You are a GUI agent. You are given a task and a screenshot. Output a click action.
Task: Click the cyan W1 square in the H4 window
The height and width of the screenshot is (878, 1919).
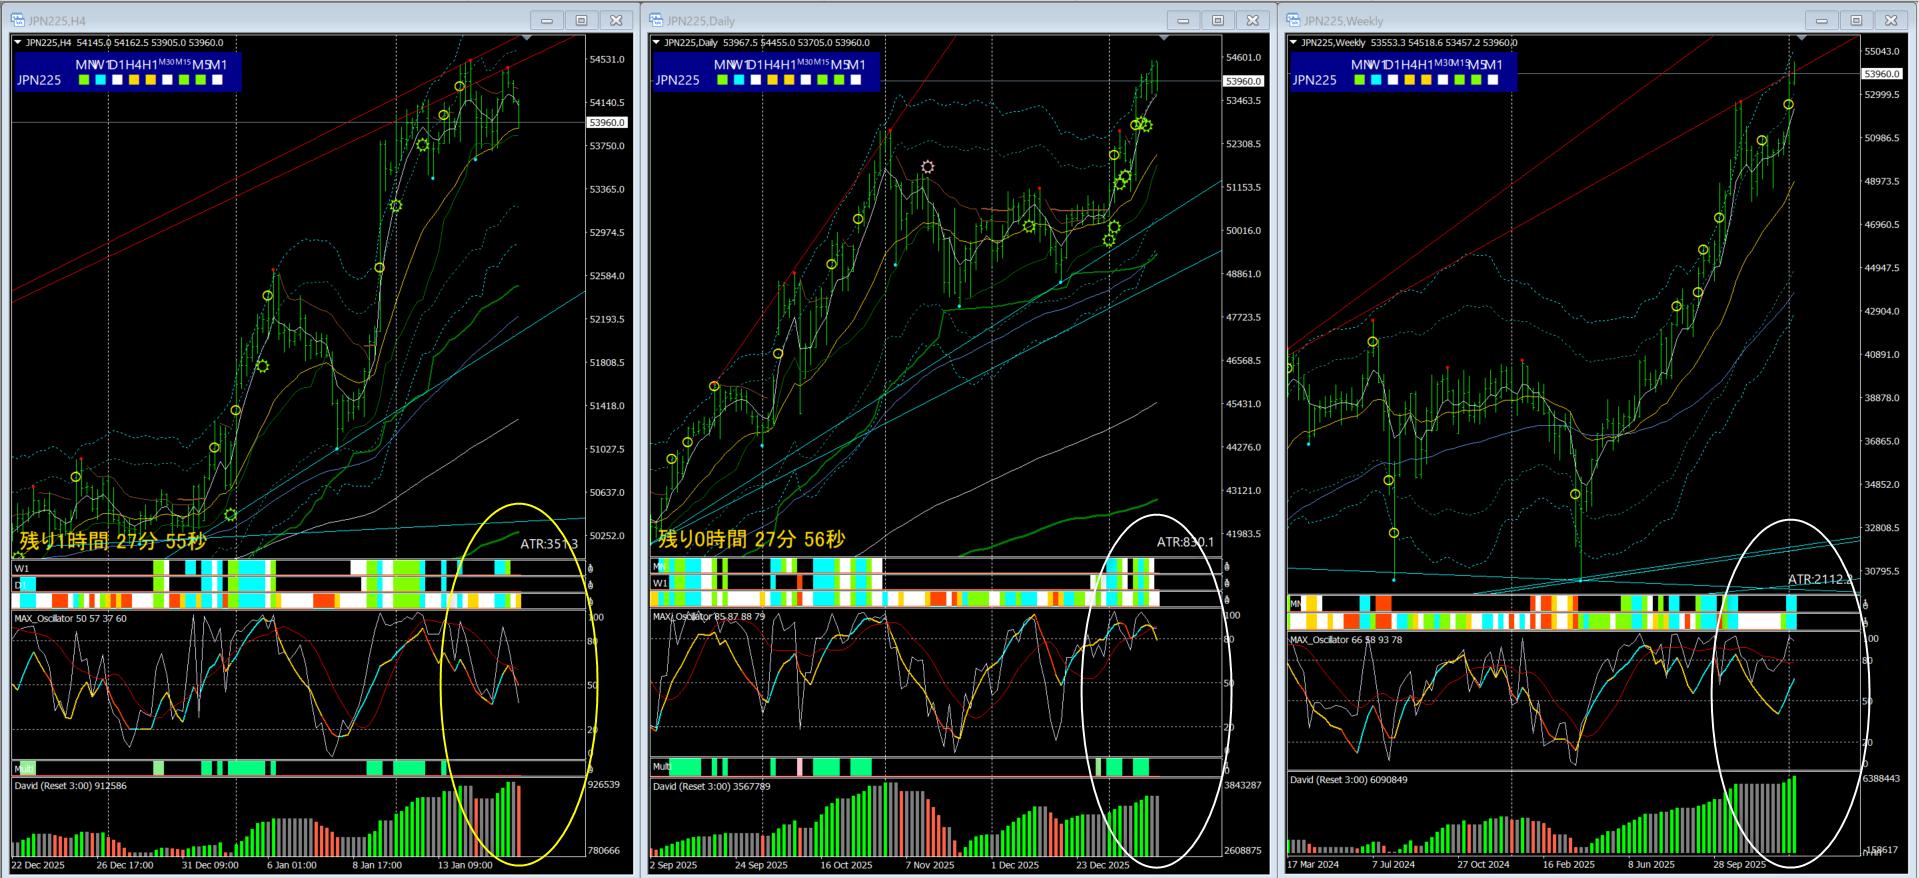pyautogui.click(x=101, y=80)
